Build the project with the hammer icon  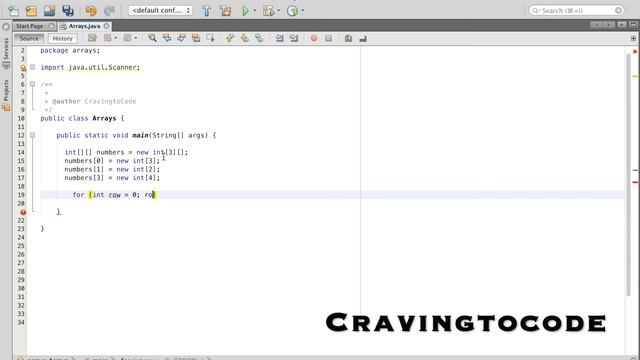pyautogui.click(x=207, y=11)
